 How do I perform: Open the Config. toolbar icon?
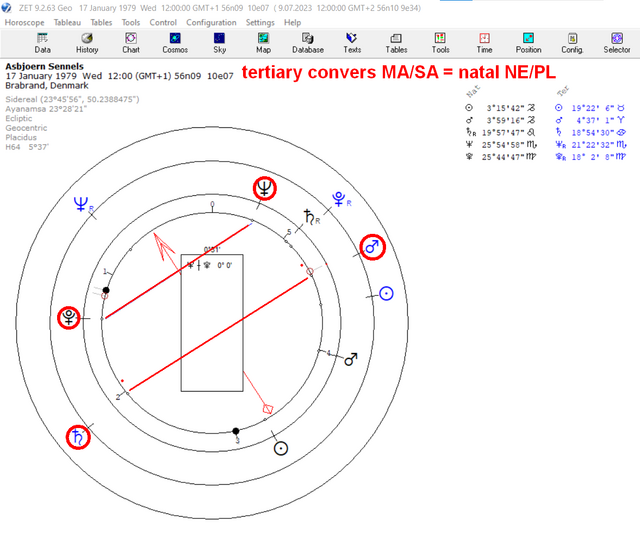click(x=572, y=43)
